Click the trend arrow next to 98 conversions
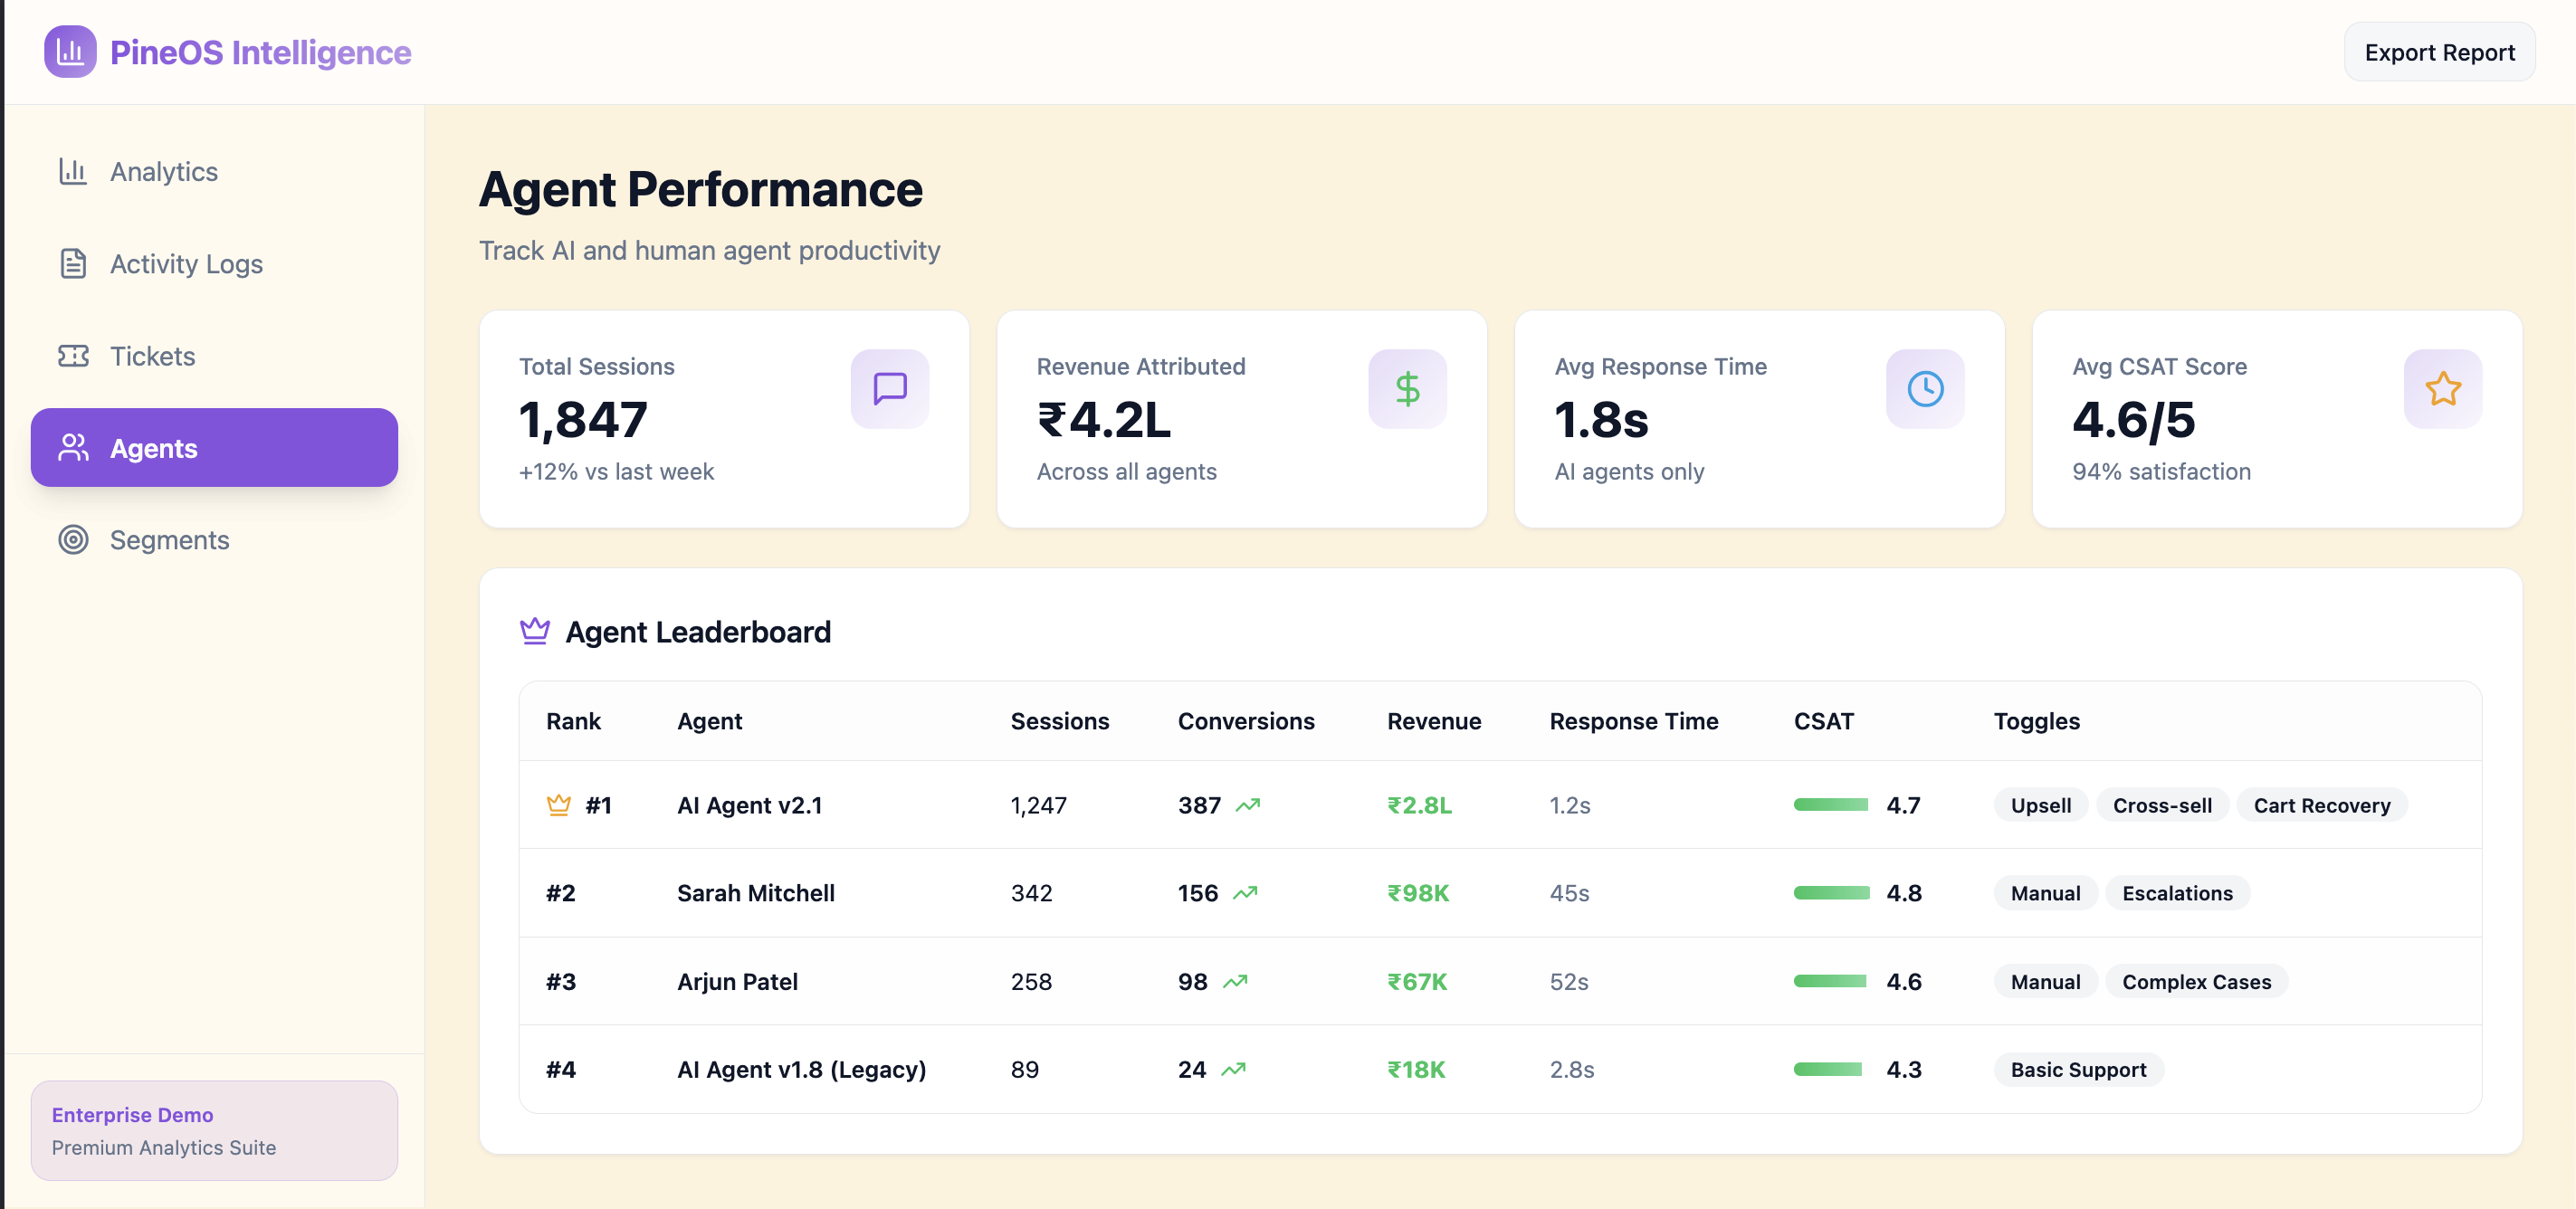Image resolution: width=2576 pixels, height=1209 pixels. coord(1235,982)
